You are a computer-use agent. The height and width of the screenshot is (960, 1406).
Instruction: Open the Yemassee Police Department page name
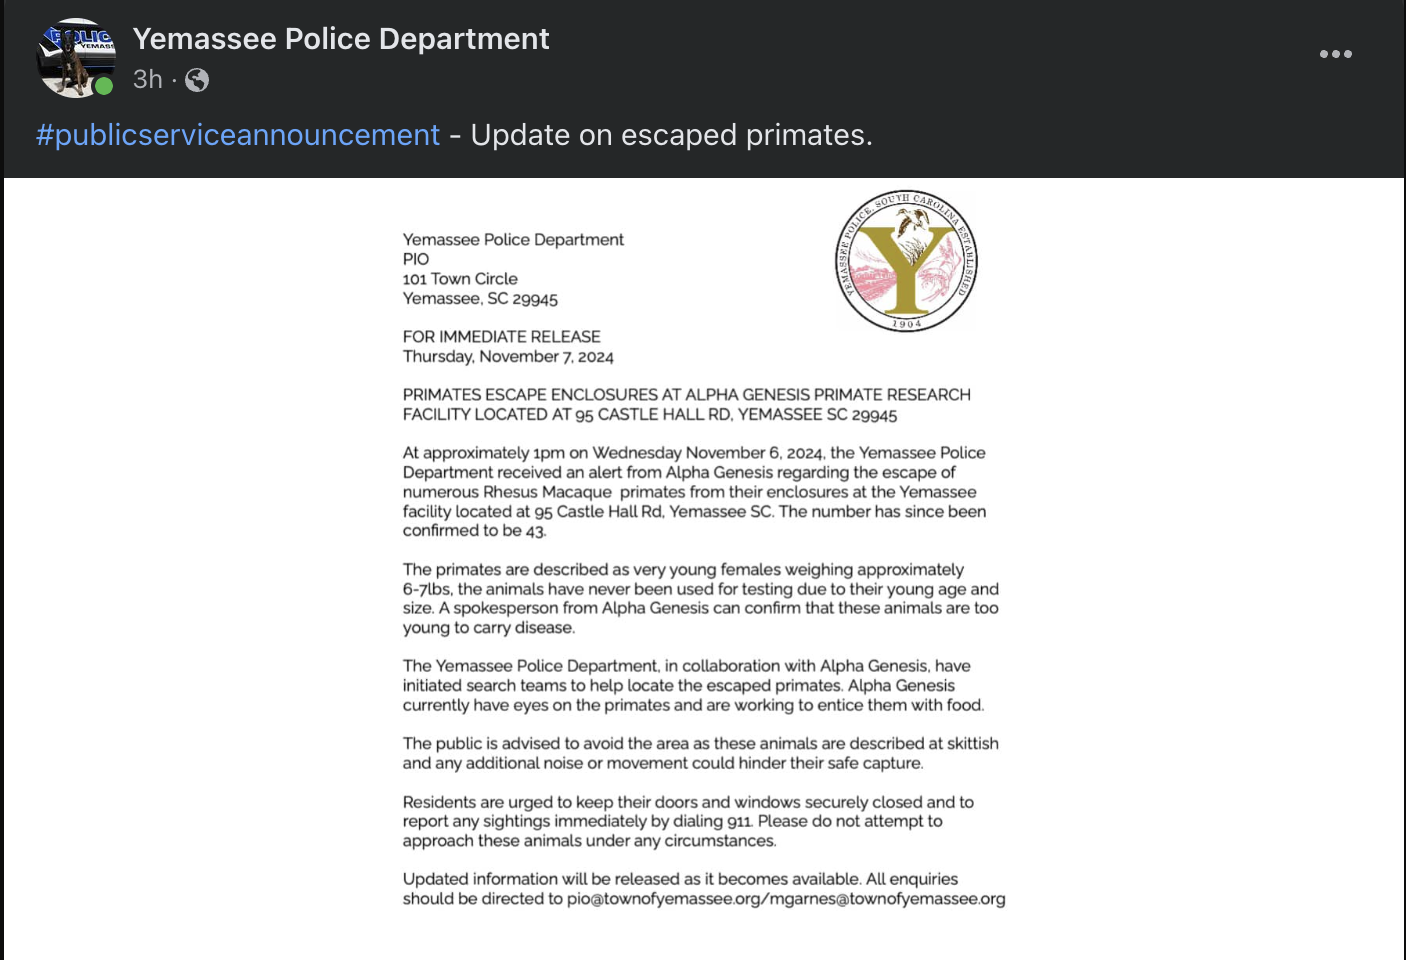click(x=341, y=39)
